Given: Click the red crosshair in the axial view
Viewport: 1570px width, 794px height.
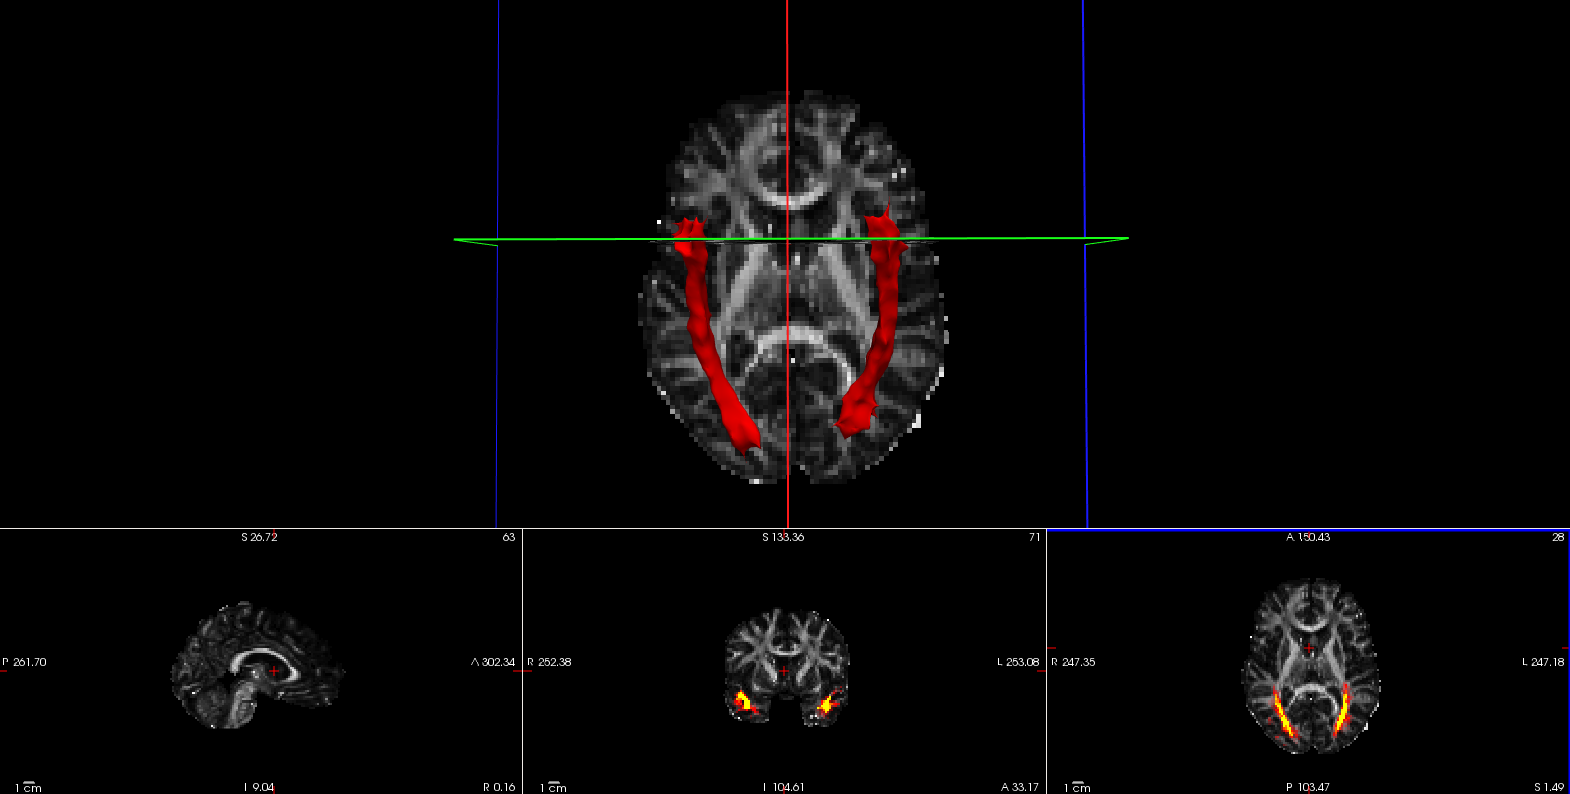Looking at the screenshot, I should [x=1308, y=649].
